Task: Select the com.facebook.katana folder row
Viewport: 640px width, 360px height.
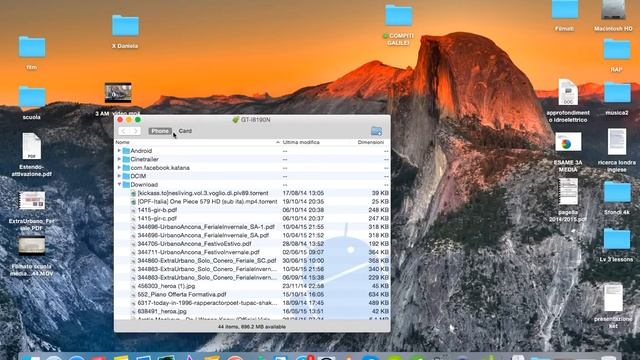Action: 252,168
